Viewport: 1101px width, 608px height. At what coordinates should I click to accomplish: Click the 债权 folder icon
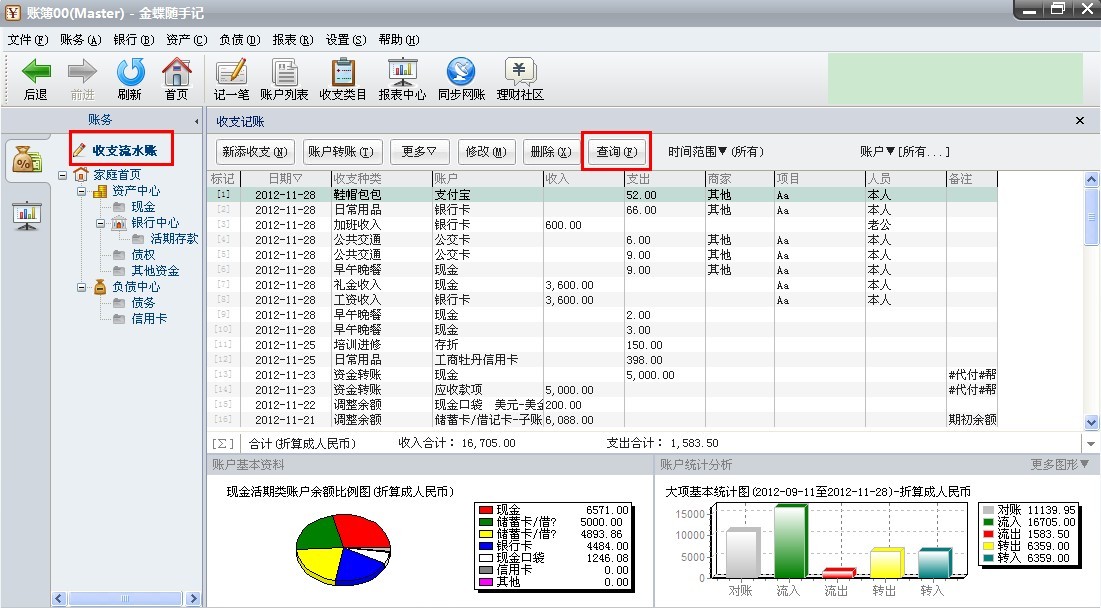(x=119, y=255)
